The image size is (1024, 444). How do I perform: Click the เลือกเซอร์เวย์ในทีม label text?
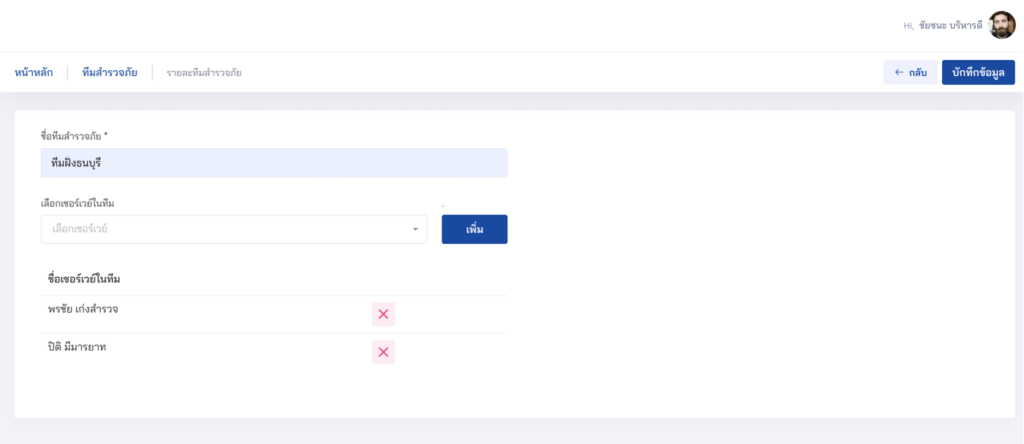[x=78, y=203]
